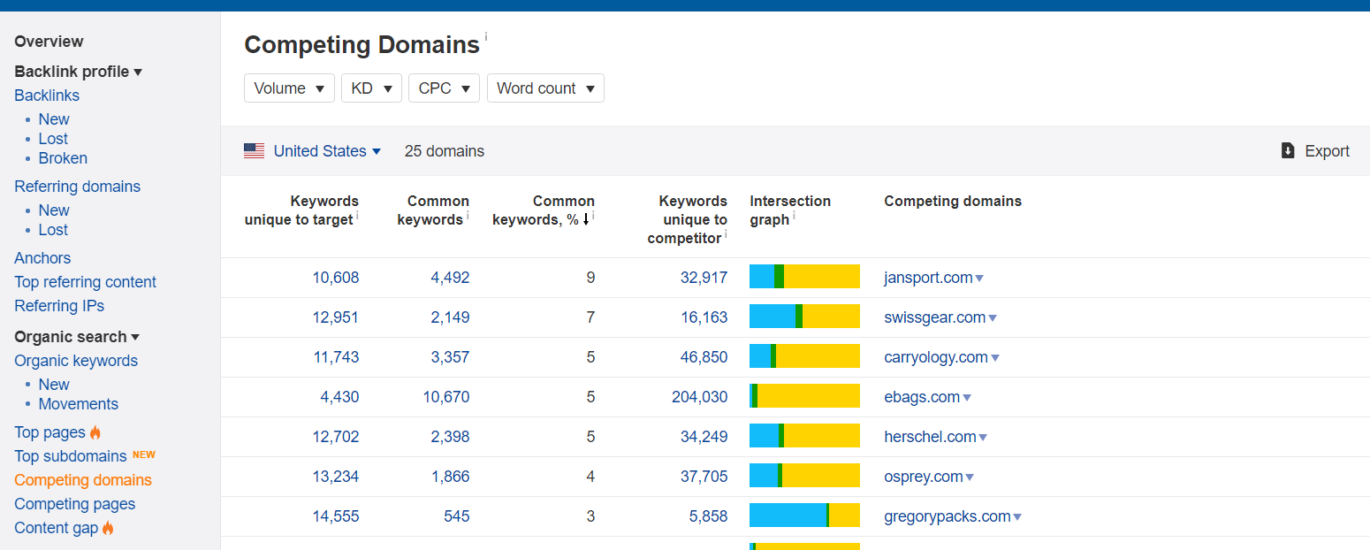This screenshot has height=550, width=1370.
Task: Click flame icon next to Top pages
Action: (x=96, y=433)
